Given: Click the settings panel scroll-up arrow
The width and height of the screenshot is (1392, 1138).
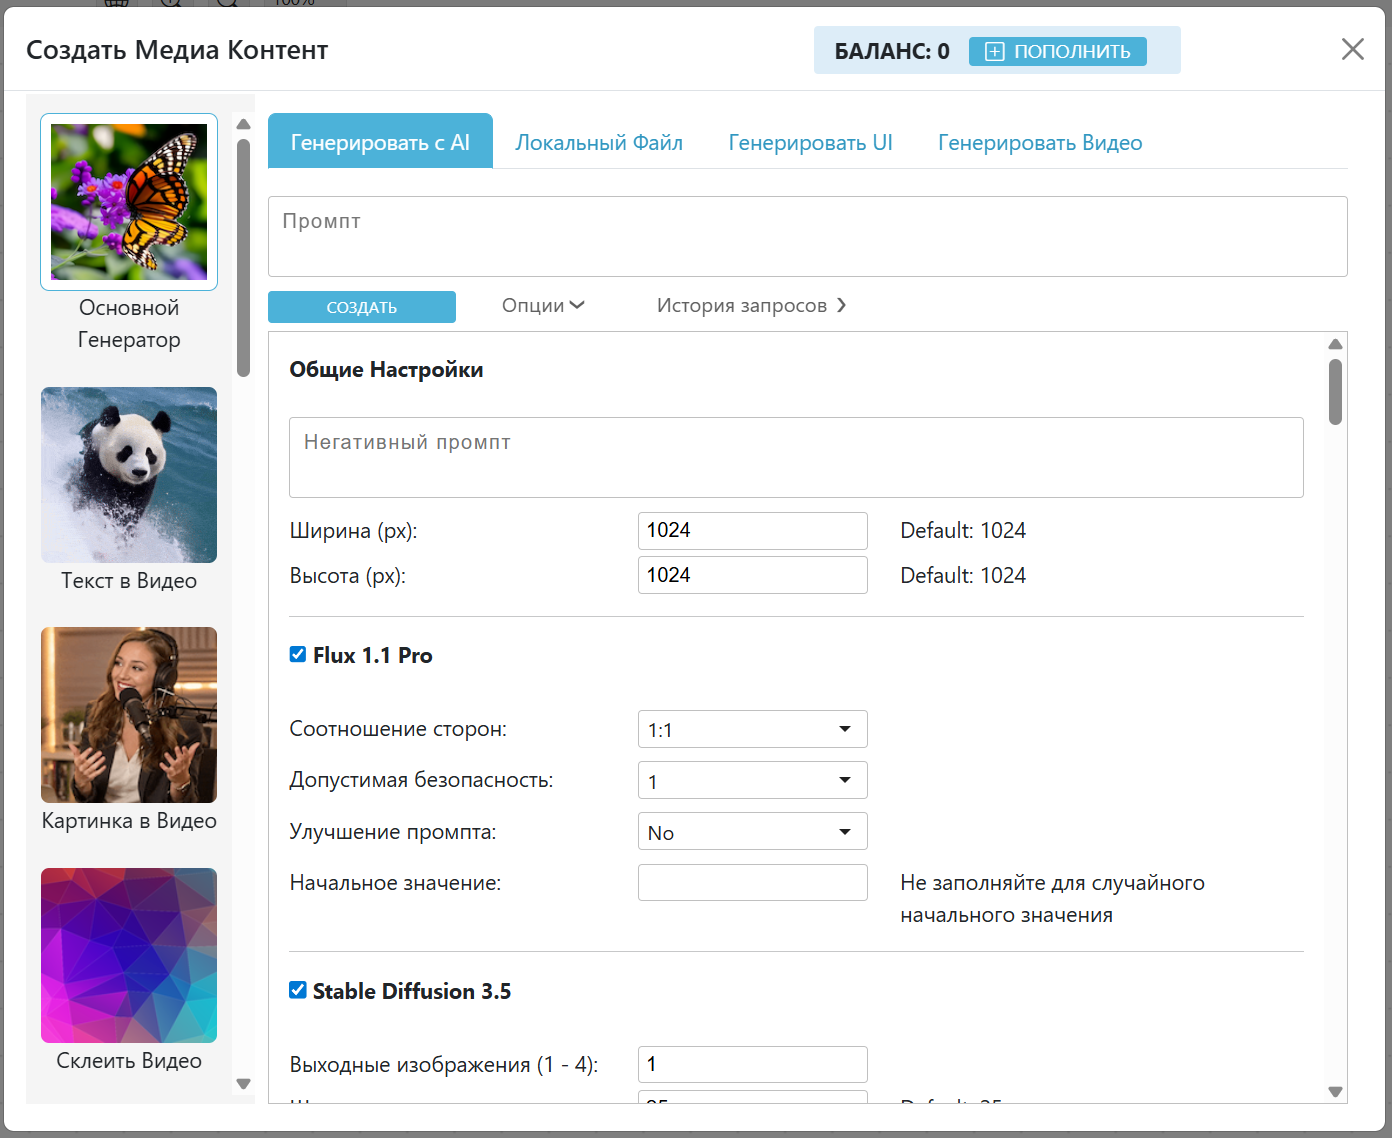Looking at the screenshot, I should coord(1335,344).
